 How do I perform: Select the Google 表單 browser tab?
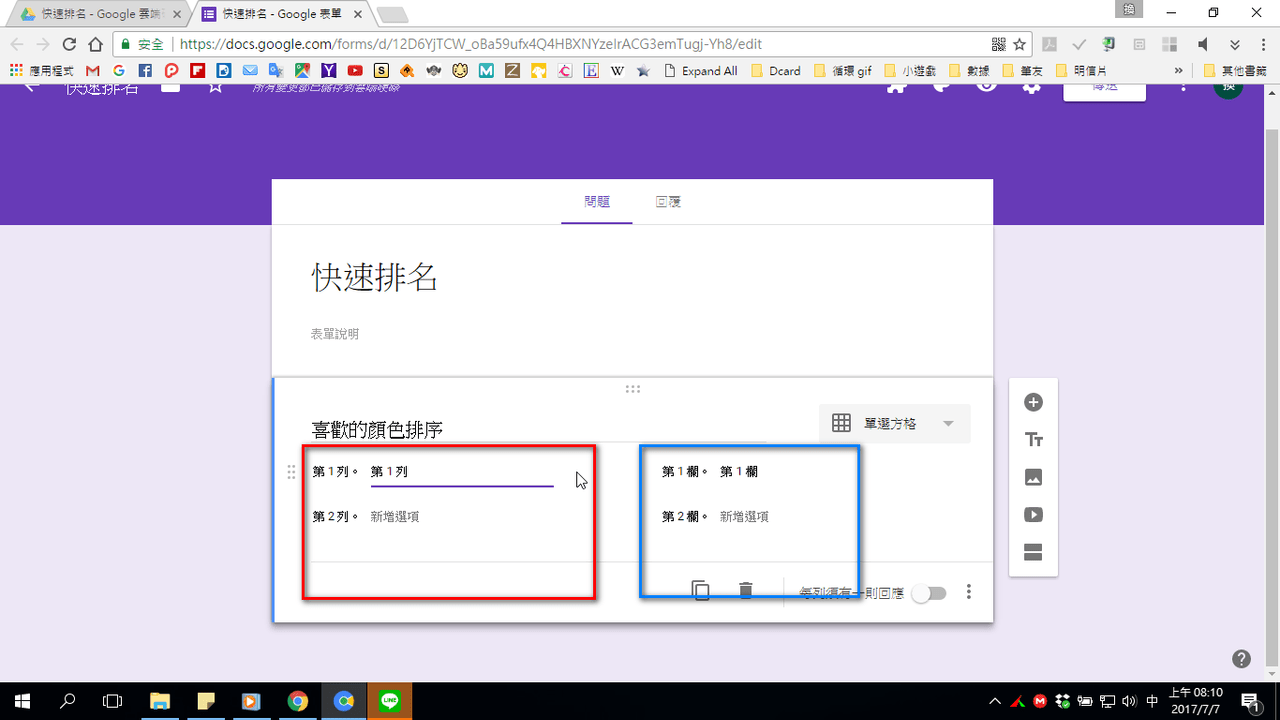click(x=279, y=14)
